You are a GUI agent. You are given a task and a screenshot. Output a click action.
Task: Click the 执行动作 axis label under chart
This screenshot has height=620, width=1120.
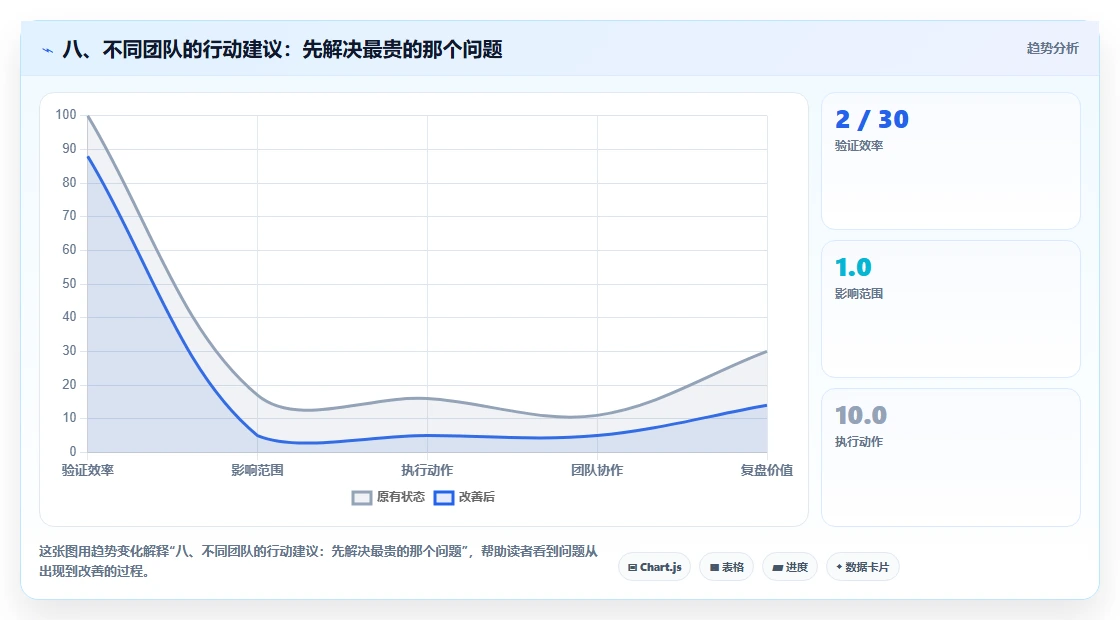pyautogui.click(x=427, y=470)
